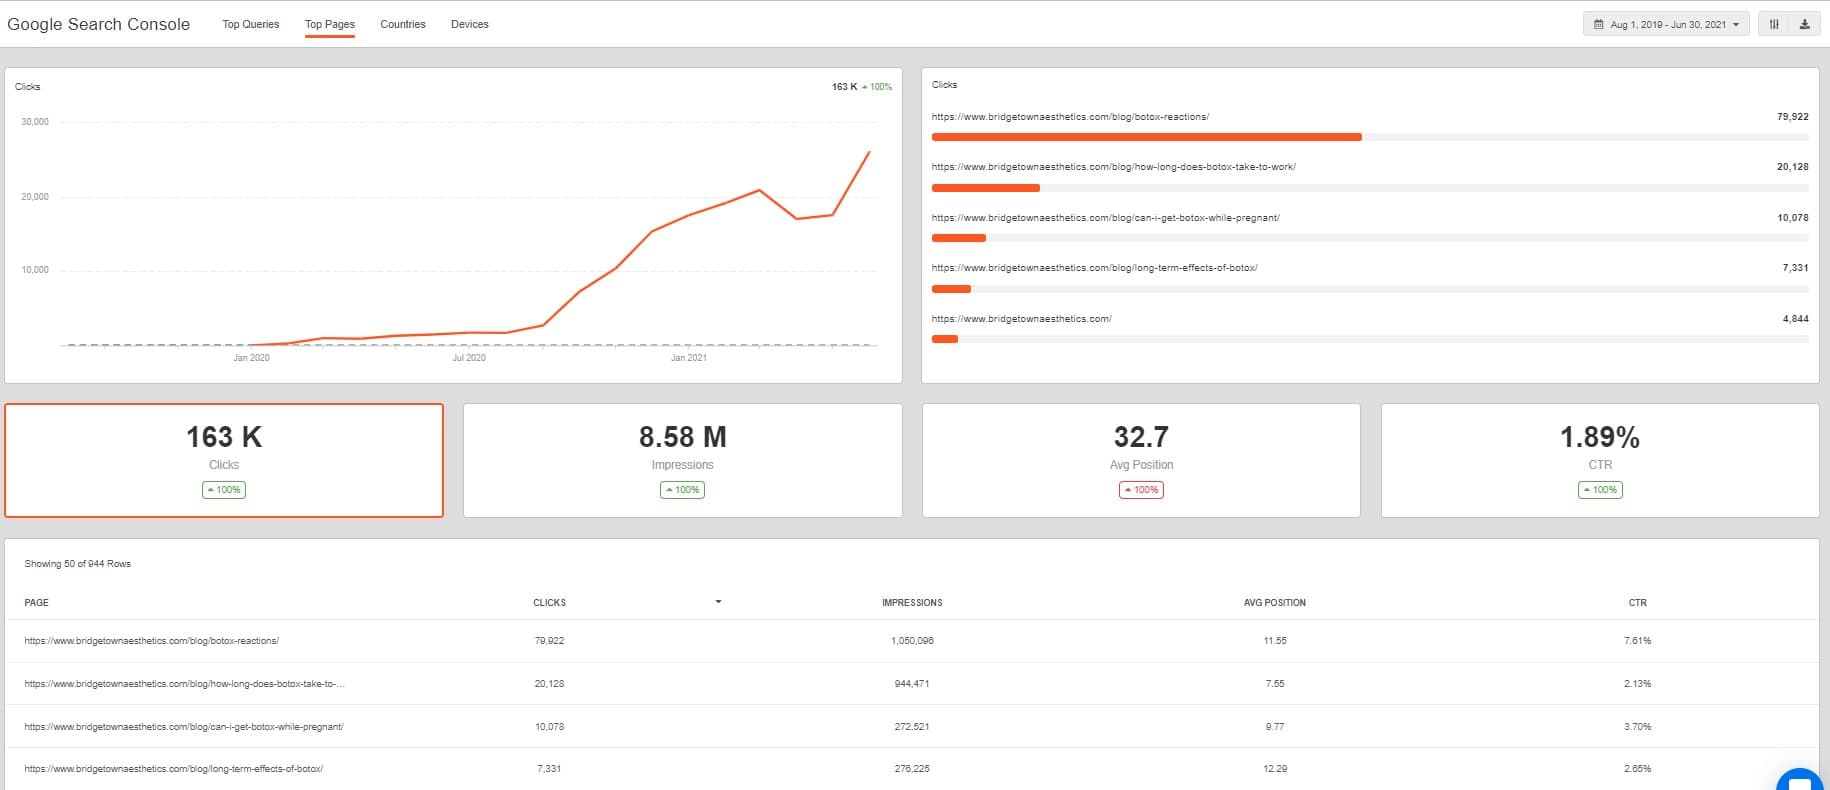
Task: Select the 32.7 Avg Position metric card
Action: click(x=1141, y=460)
